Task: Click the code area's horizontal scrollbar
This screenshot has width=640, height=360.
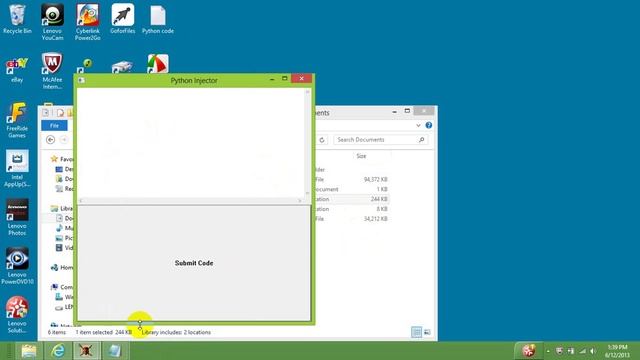Action: pyautogui.click(x=190, y=200)
